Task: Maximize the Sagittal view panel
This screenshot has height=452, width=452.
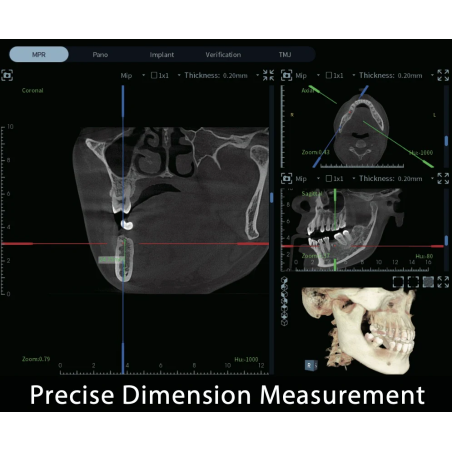Action: [x=443, y=179]
